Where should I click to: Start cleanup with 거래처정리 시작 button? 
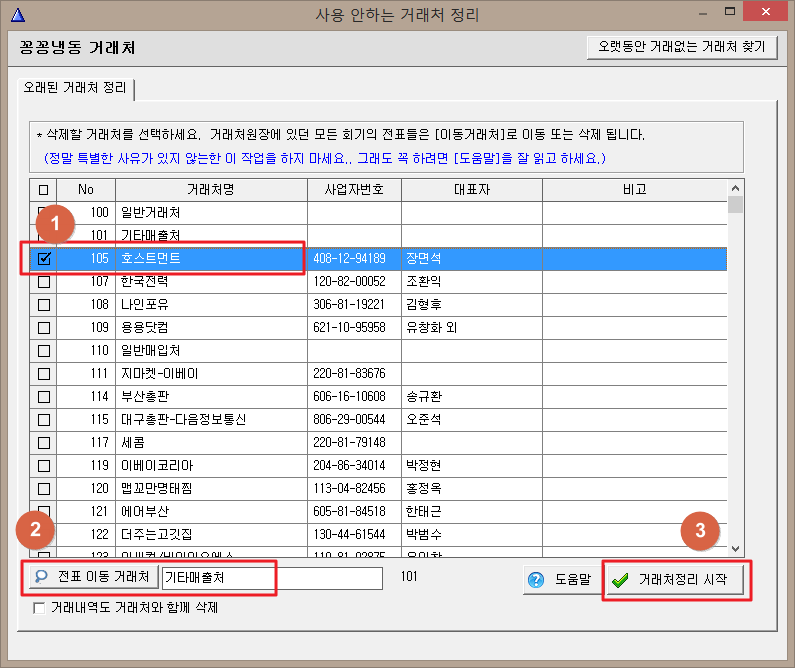pyautogui.click(x=674, y=580)
